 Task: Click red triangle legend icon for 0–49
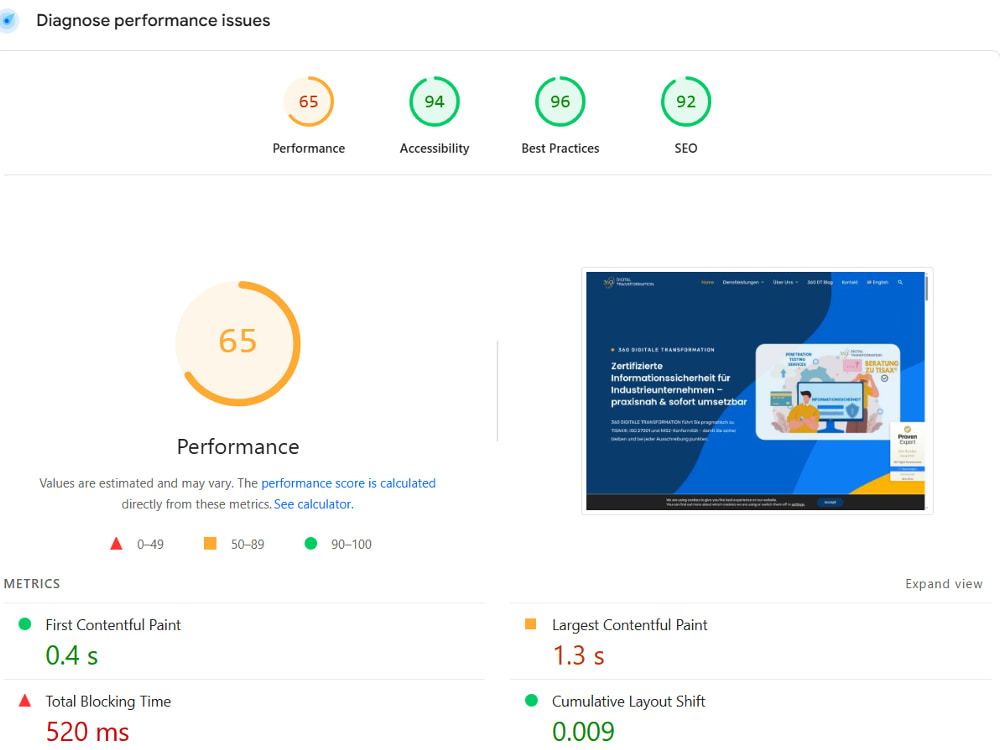point(116,543)
